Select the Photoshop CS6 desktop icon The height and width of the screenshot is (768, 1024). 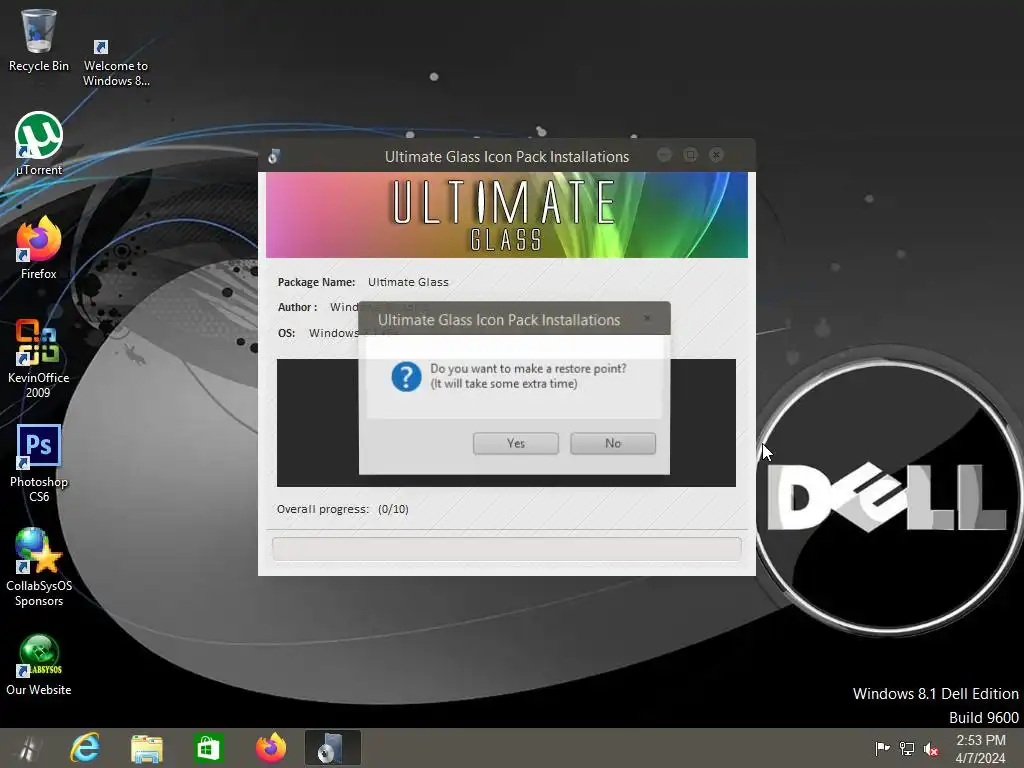pos(39,464)
